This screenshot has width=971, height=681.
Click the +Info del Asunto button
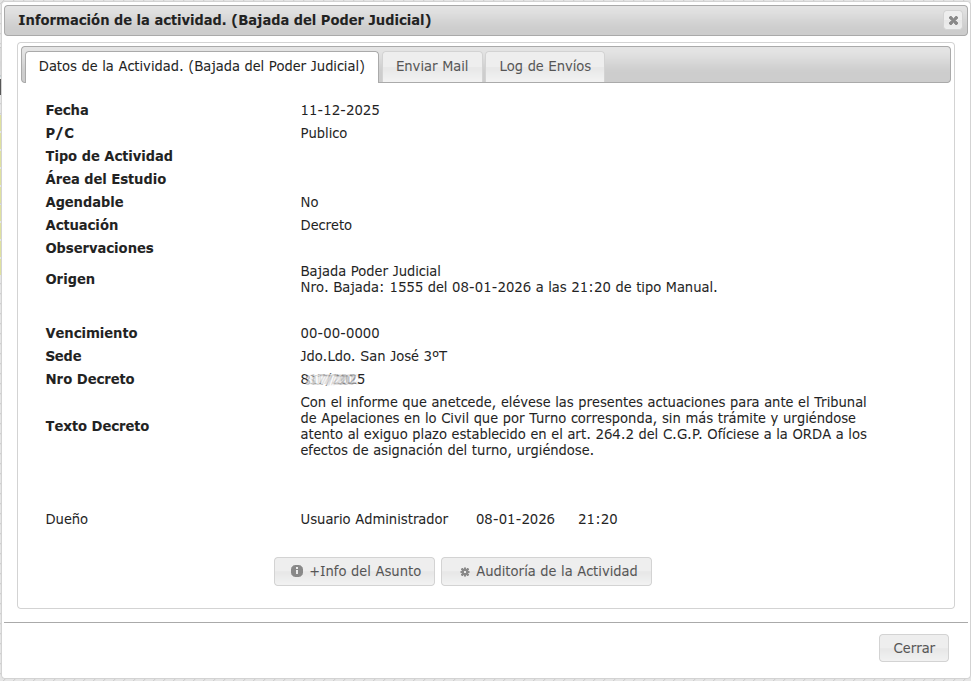point(354,572)
